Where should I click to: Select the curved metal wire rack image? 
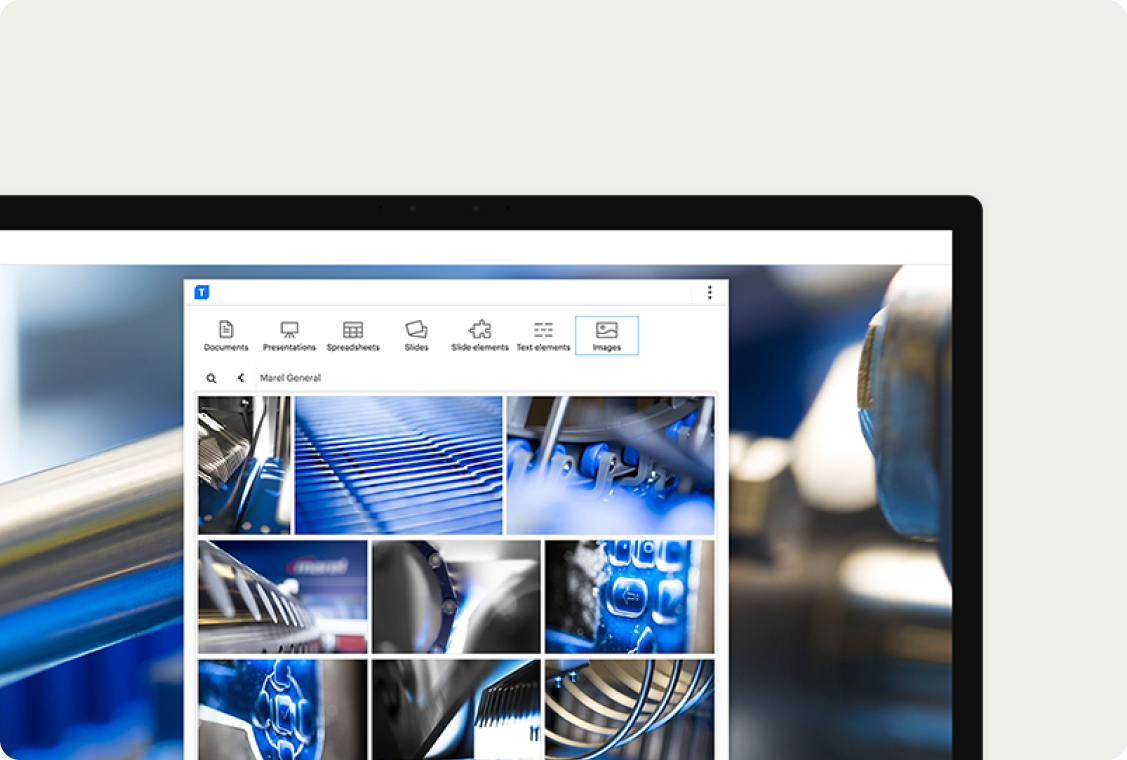point(630,709)
